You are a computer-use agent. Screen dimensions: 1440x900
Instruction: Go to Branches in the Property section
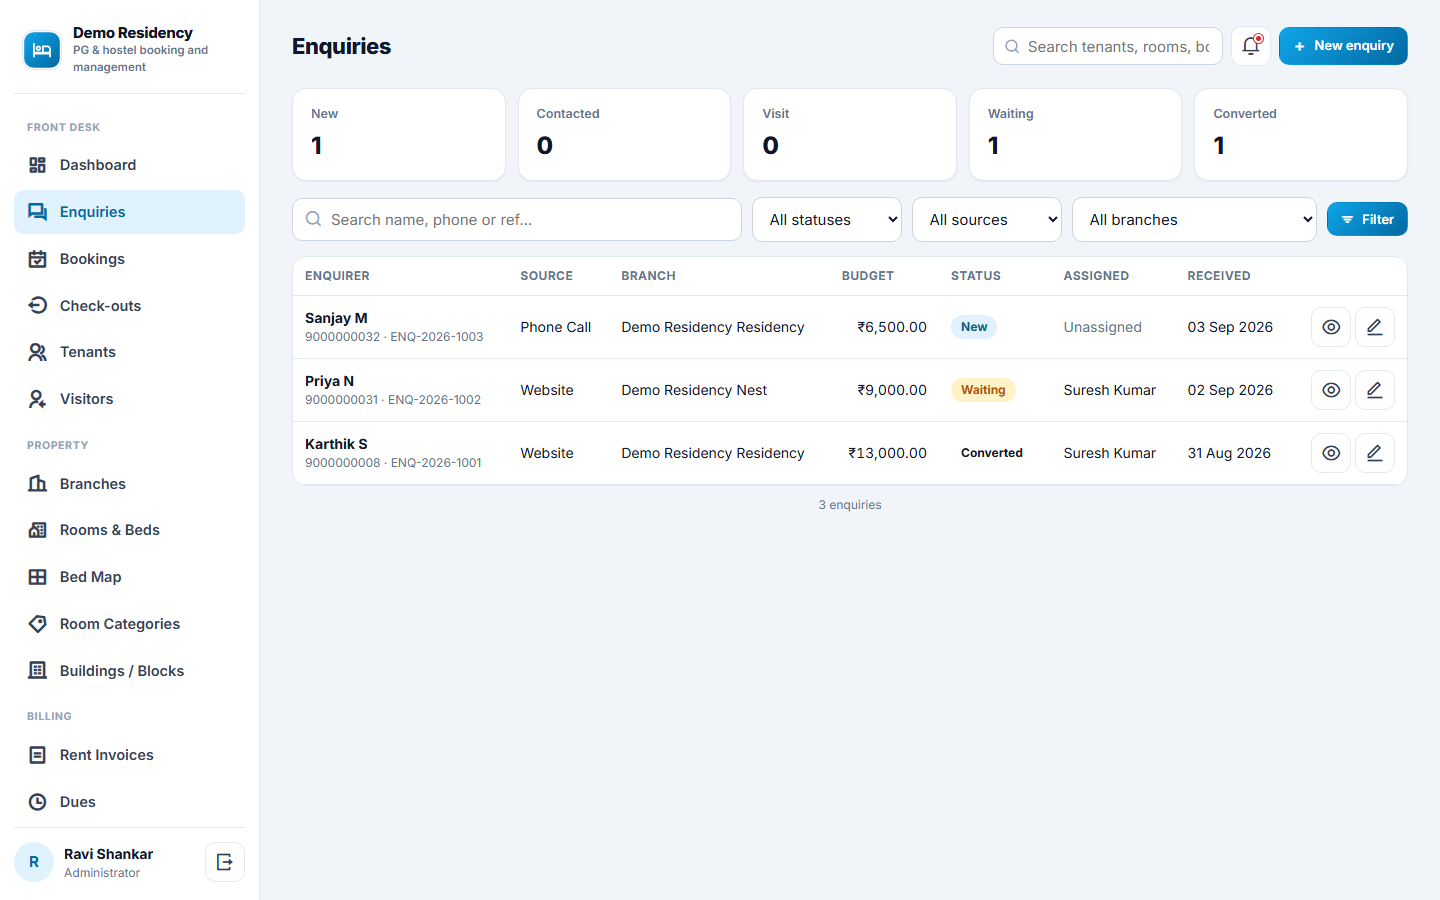(x=129, y=484)
